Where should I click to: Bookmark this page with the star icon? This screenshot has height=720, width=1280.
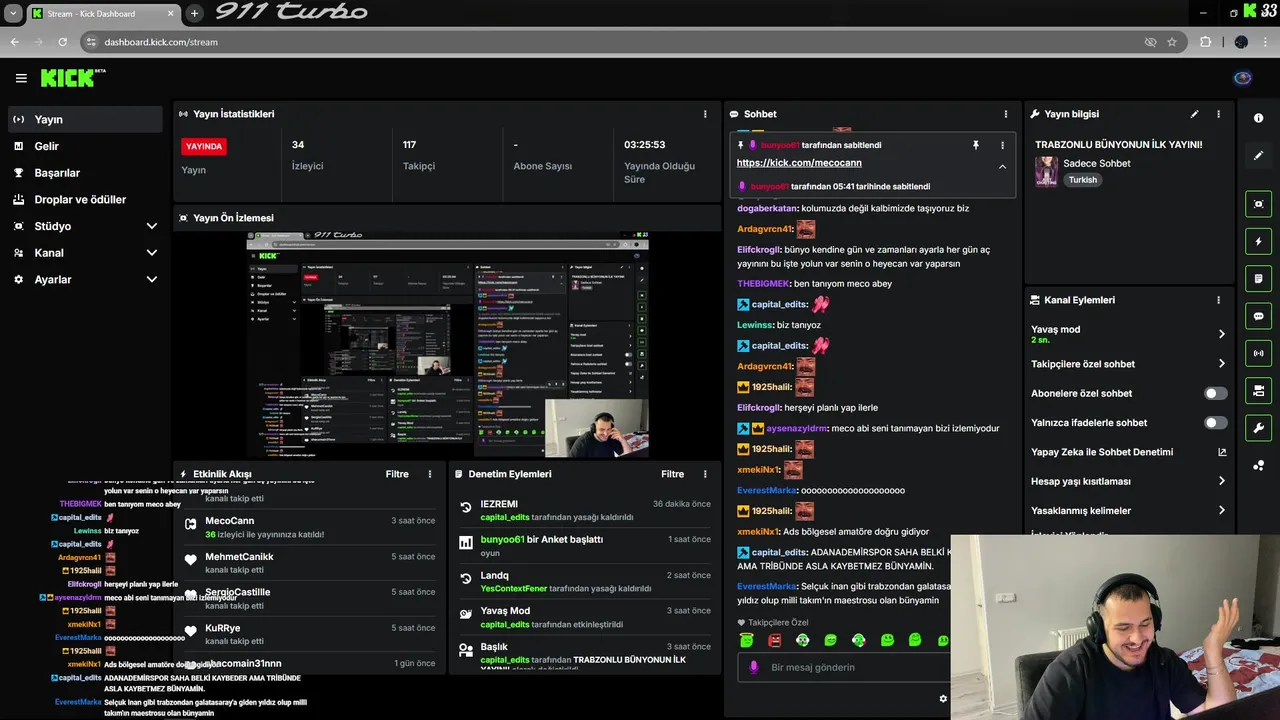pyautogui.click(x=1172, y=42)
